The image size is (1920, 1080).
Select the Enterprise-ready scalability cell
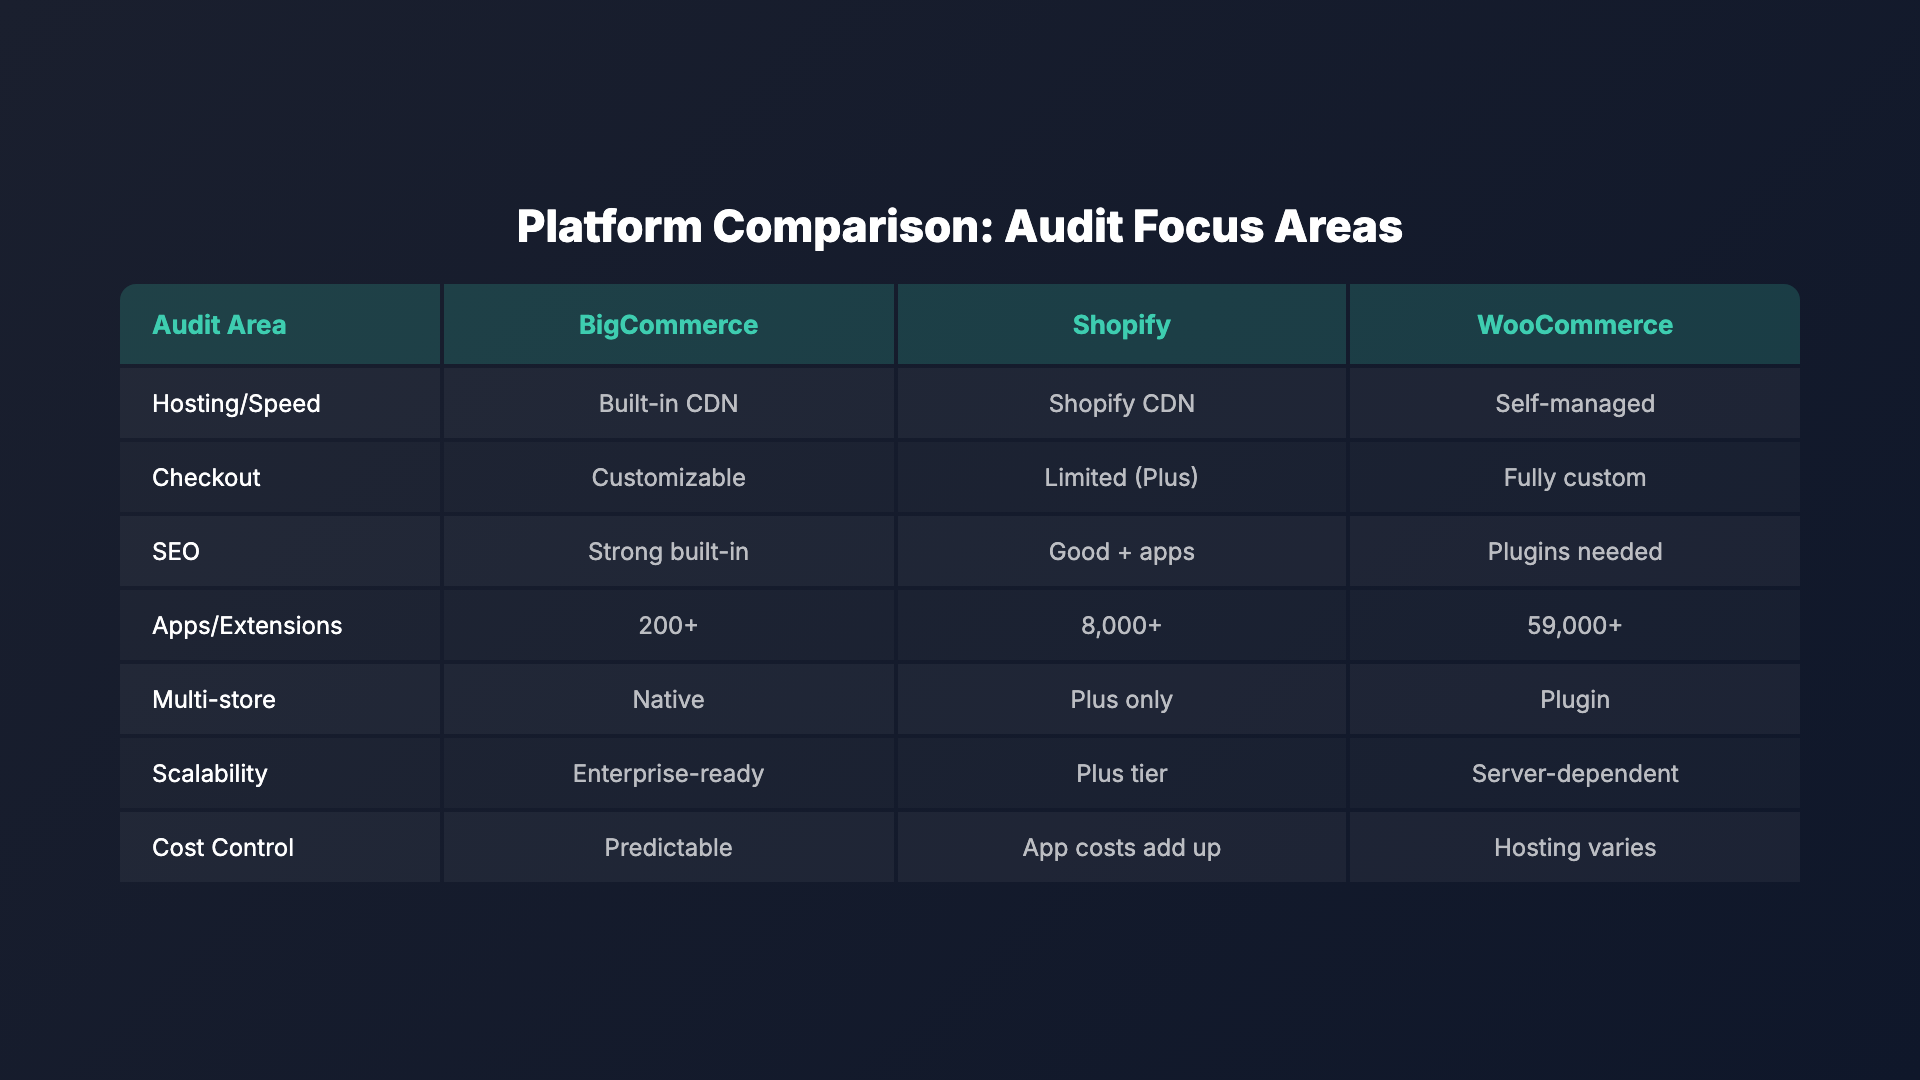point(668,773)
